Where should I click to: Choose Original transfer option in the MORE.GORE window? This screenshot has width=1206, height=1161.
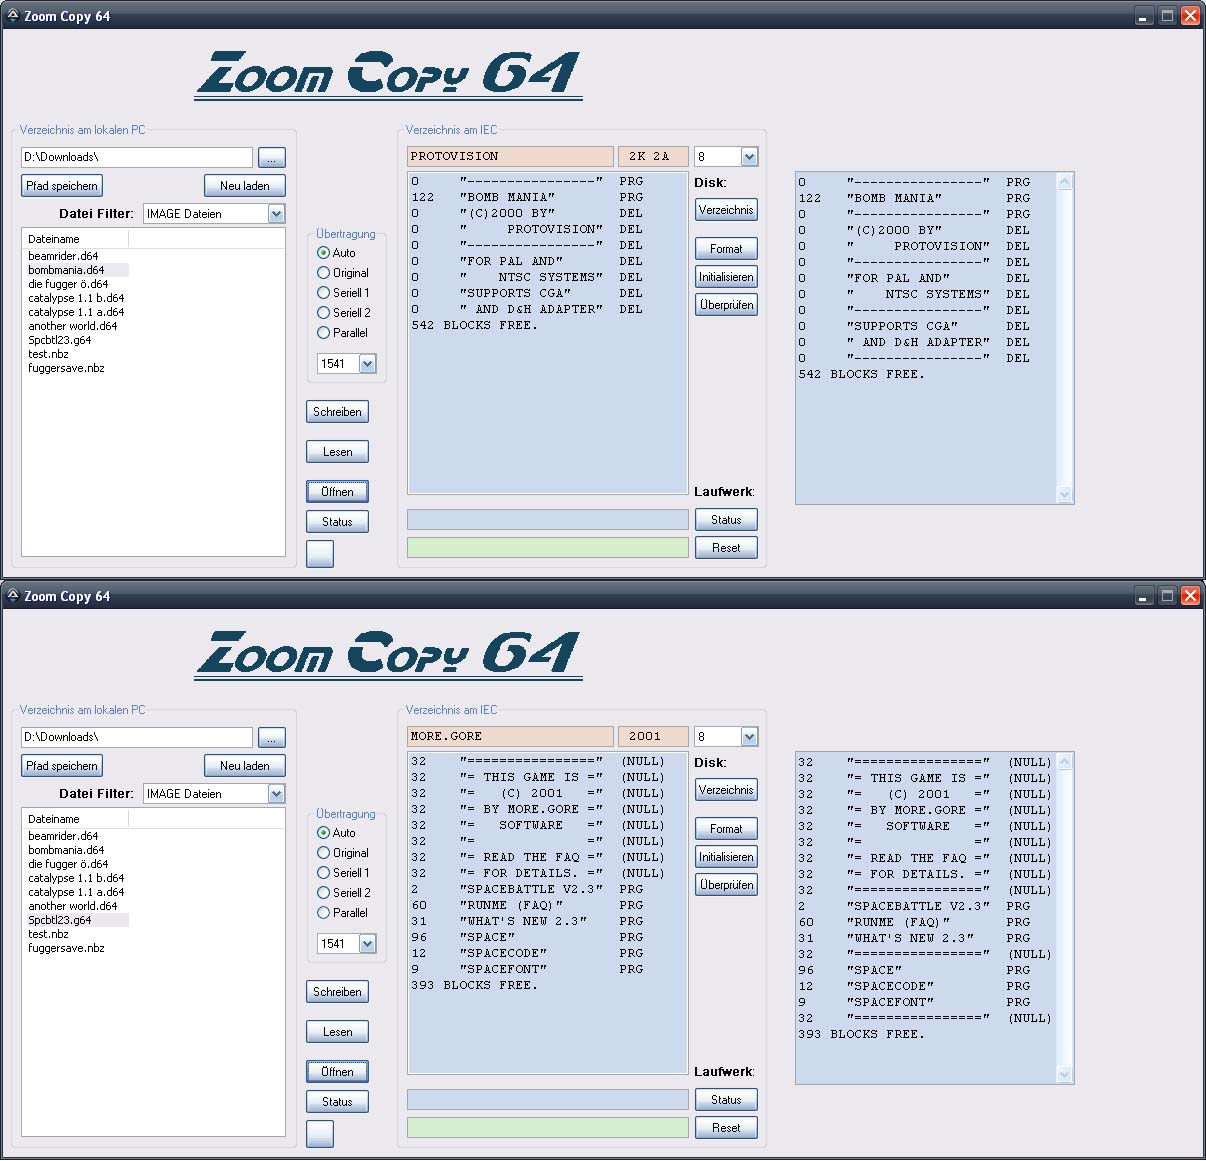coord(323,853)
